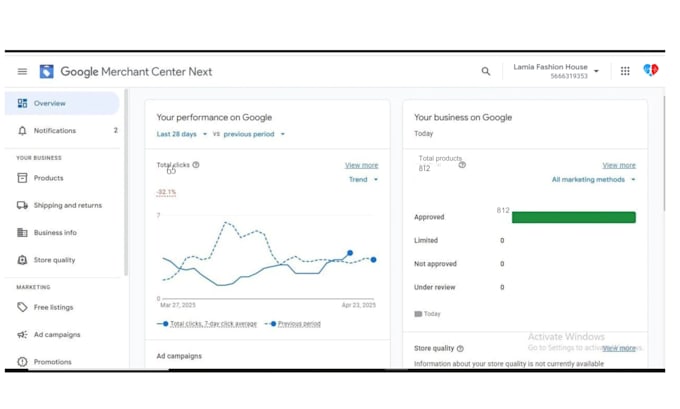This screenshot has width=680, height=409.
Task: Click the Mar 27, 2025 axis date
Action: tap(178, 305)
